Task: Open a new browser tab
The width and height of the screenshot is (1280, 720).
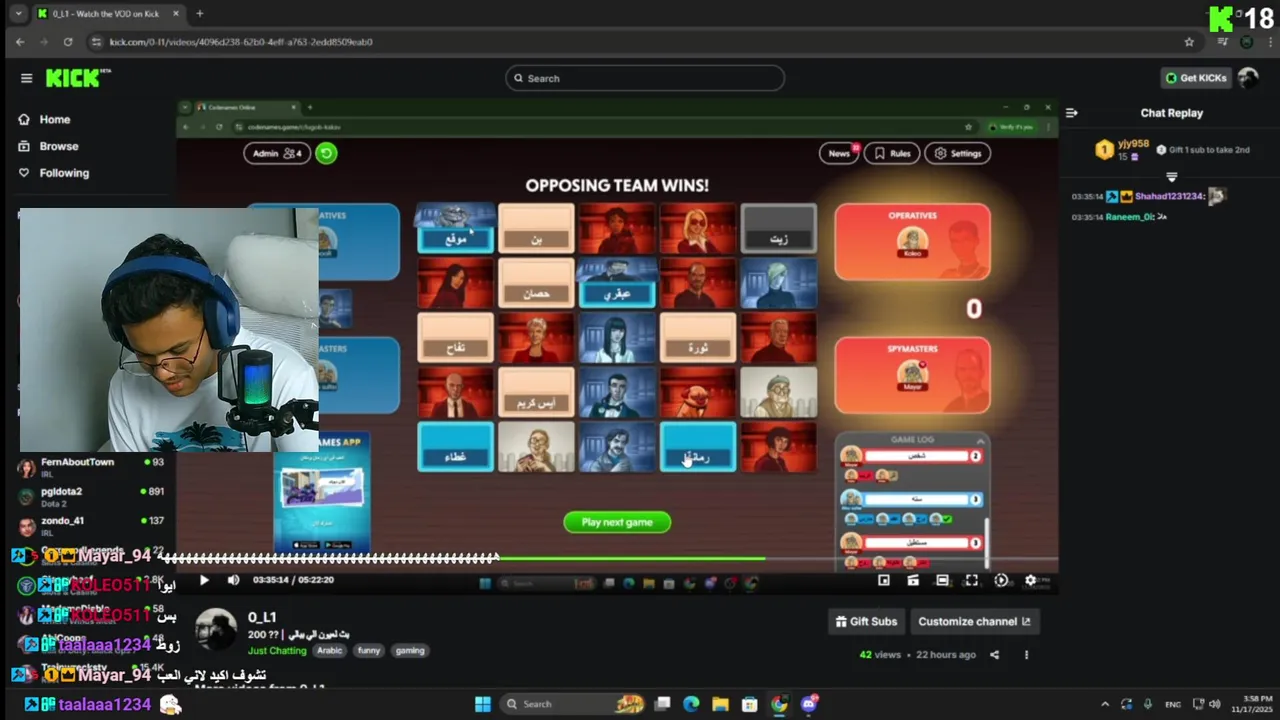Action: 199,14
